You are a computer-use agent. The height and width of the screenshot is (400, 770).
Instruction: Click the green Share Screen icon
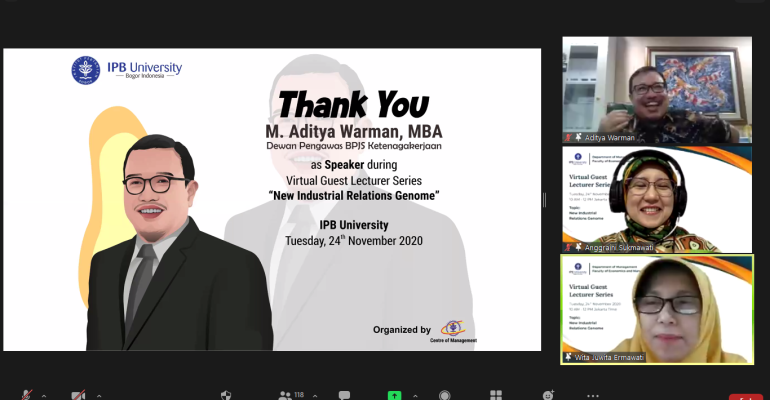(394, 395)
